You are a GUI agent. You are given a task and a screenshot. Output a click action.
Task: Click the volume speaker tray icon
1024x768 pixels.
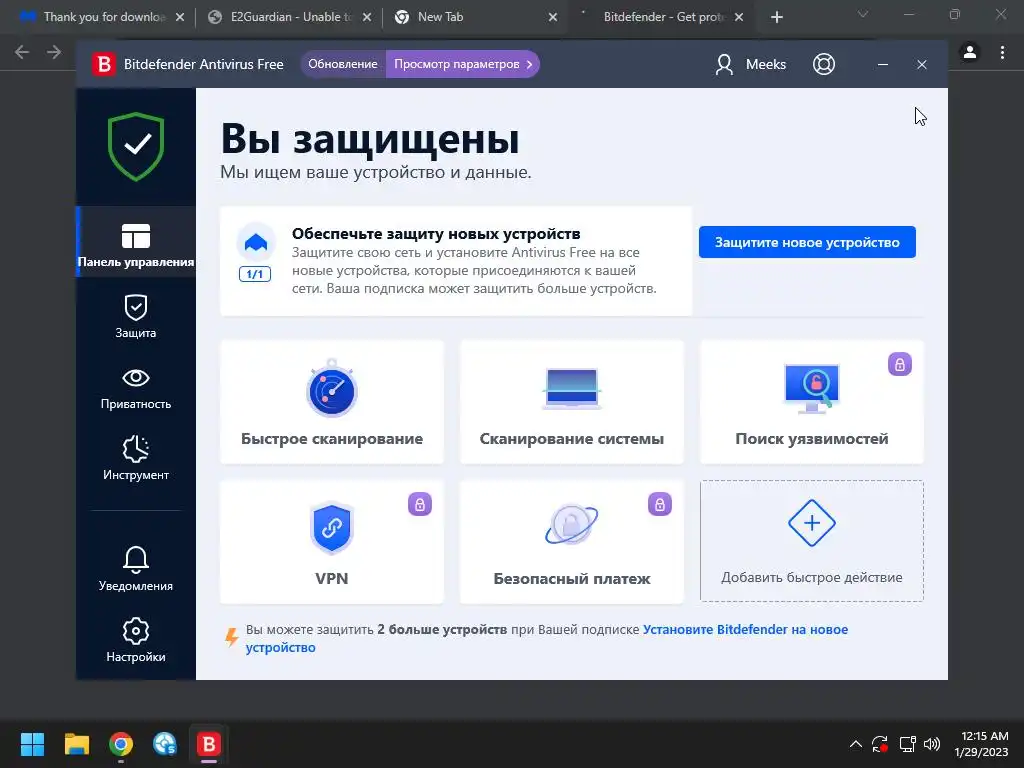tap(932, 744)
